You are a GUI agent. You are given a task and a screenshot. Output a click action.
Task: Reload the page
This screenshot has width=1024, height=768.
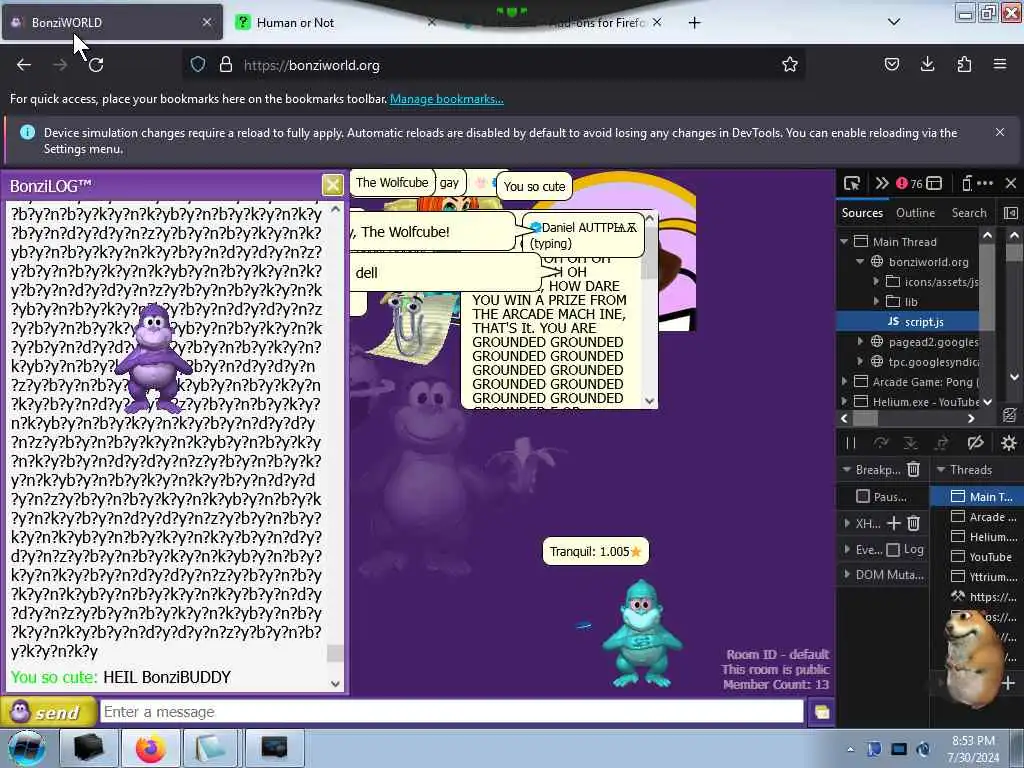(96, 65)
